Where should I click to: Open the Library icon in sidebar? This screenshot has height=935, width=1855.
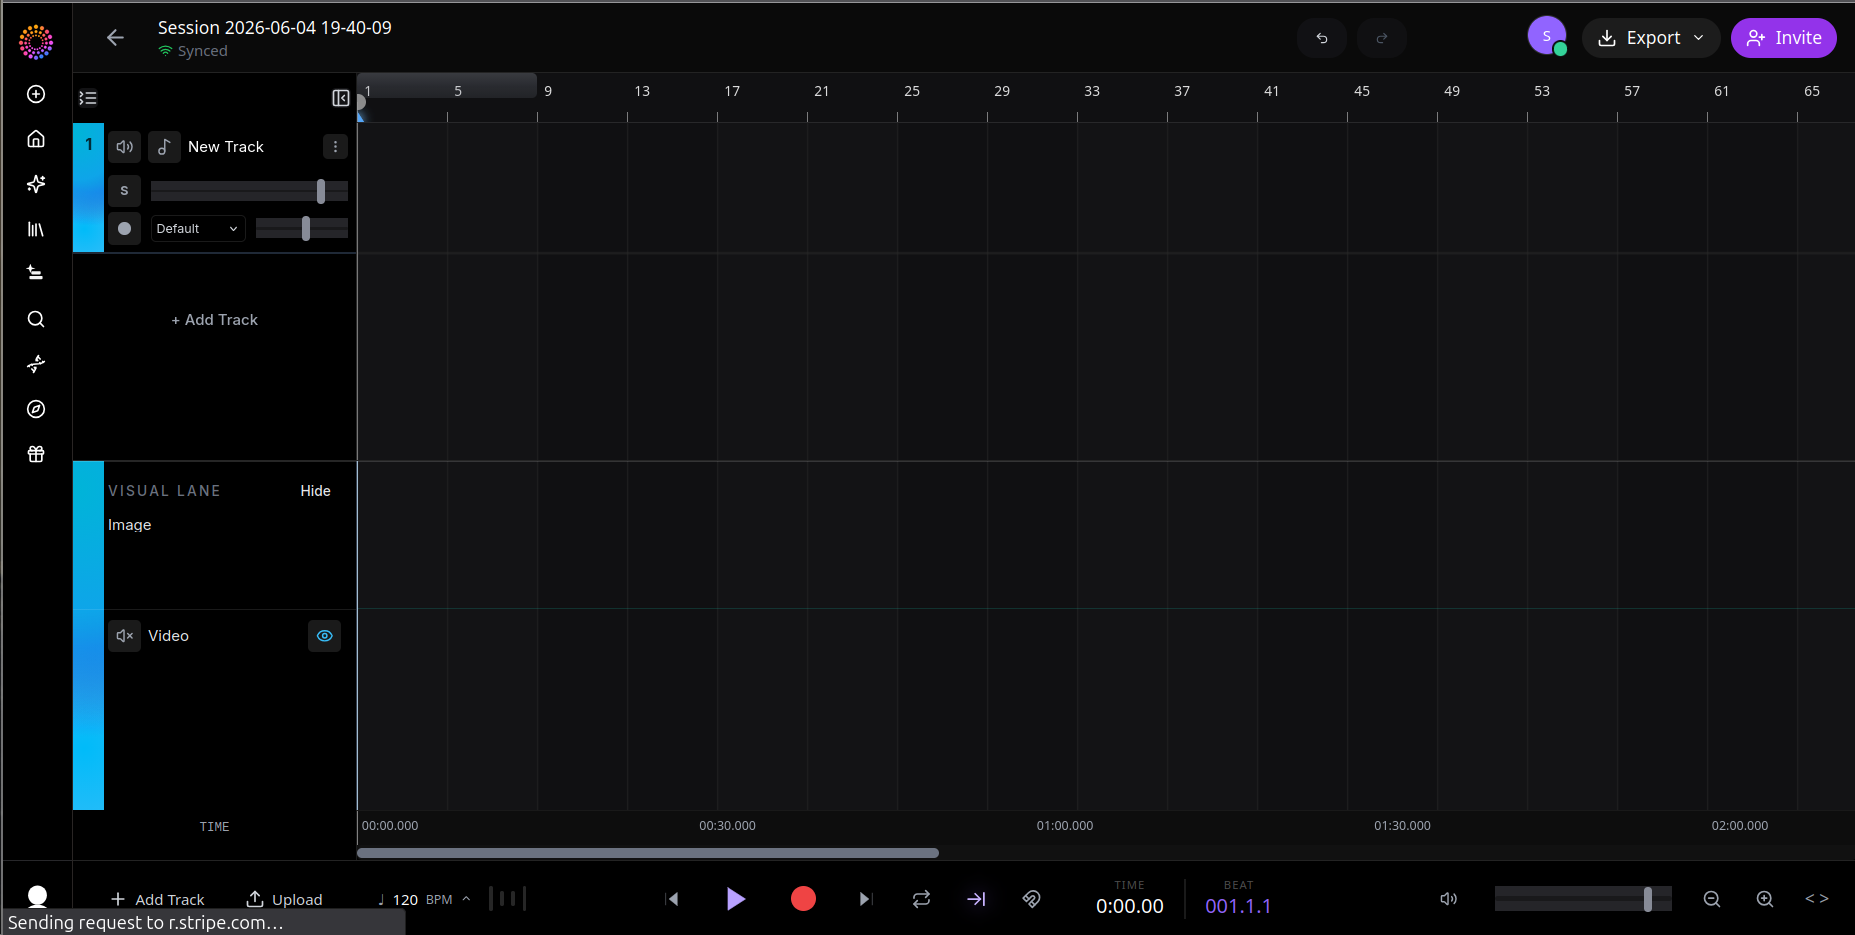pyautogui.click(x=36, y=229)
